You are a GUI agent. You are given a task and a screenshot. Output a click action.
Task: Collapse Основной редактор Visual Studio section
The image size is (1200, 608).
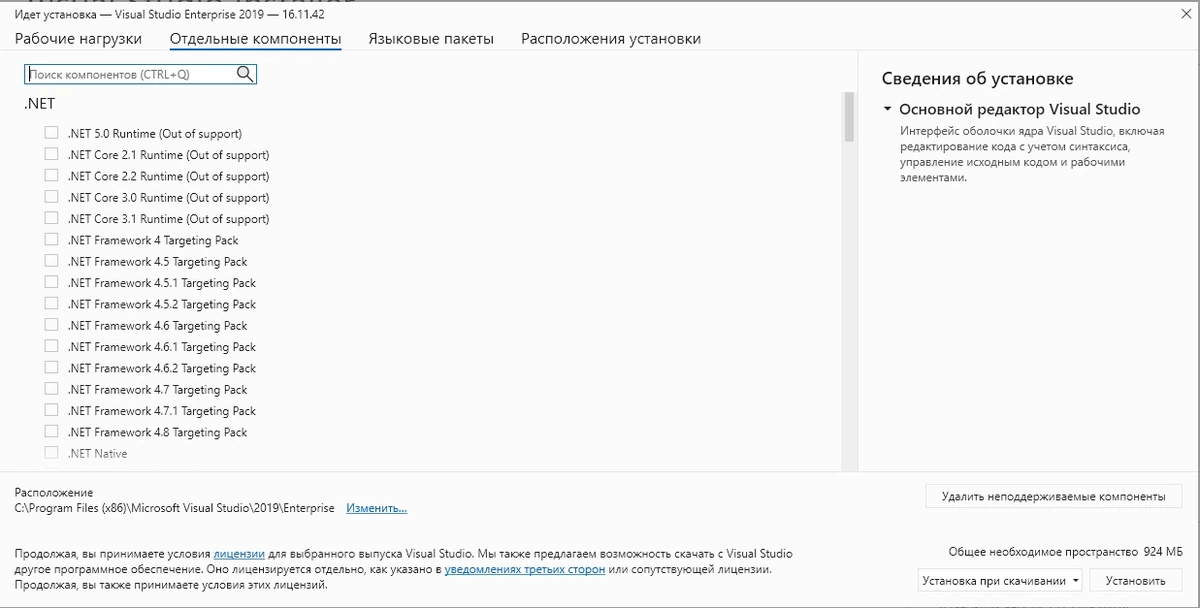887,109
